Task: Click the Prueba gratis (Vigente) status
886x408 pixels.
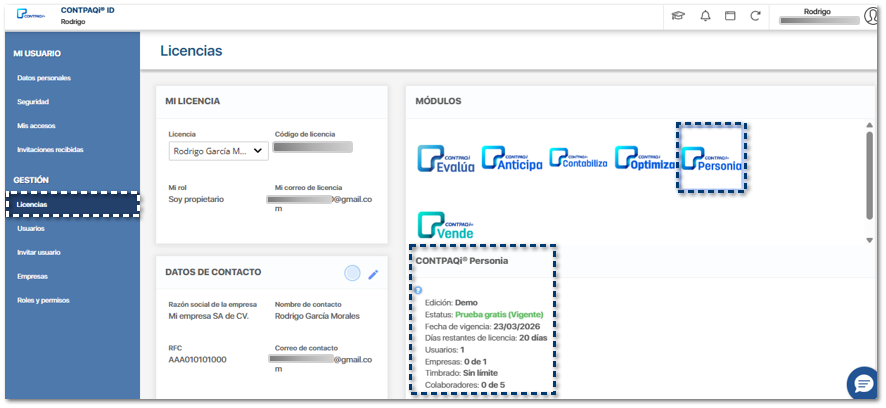Action: (x=499, y=315)
